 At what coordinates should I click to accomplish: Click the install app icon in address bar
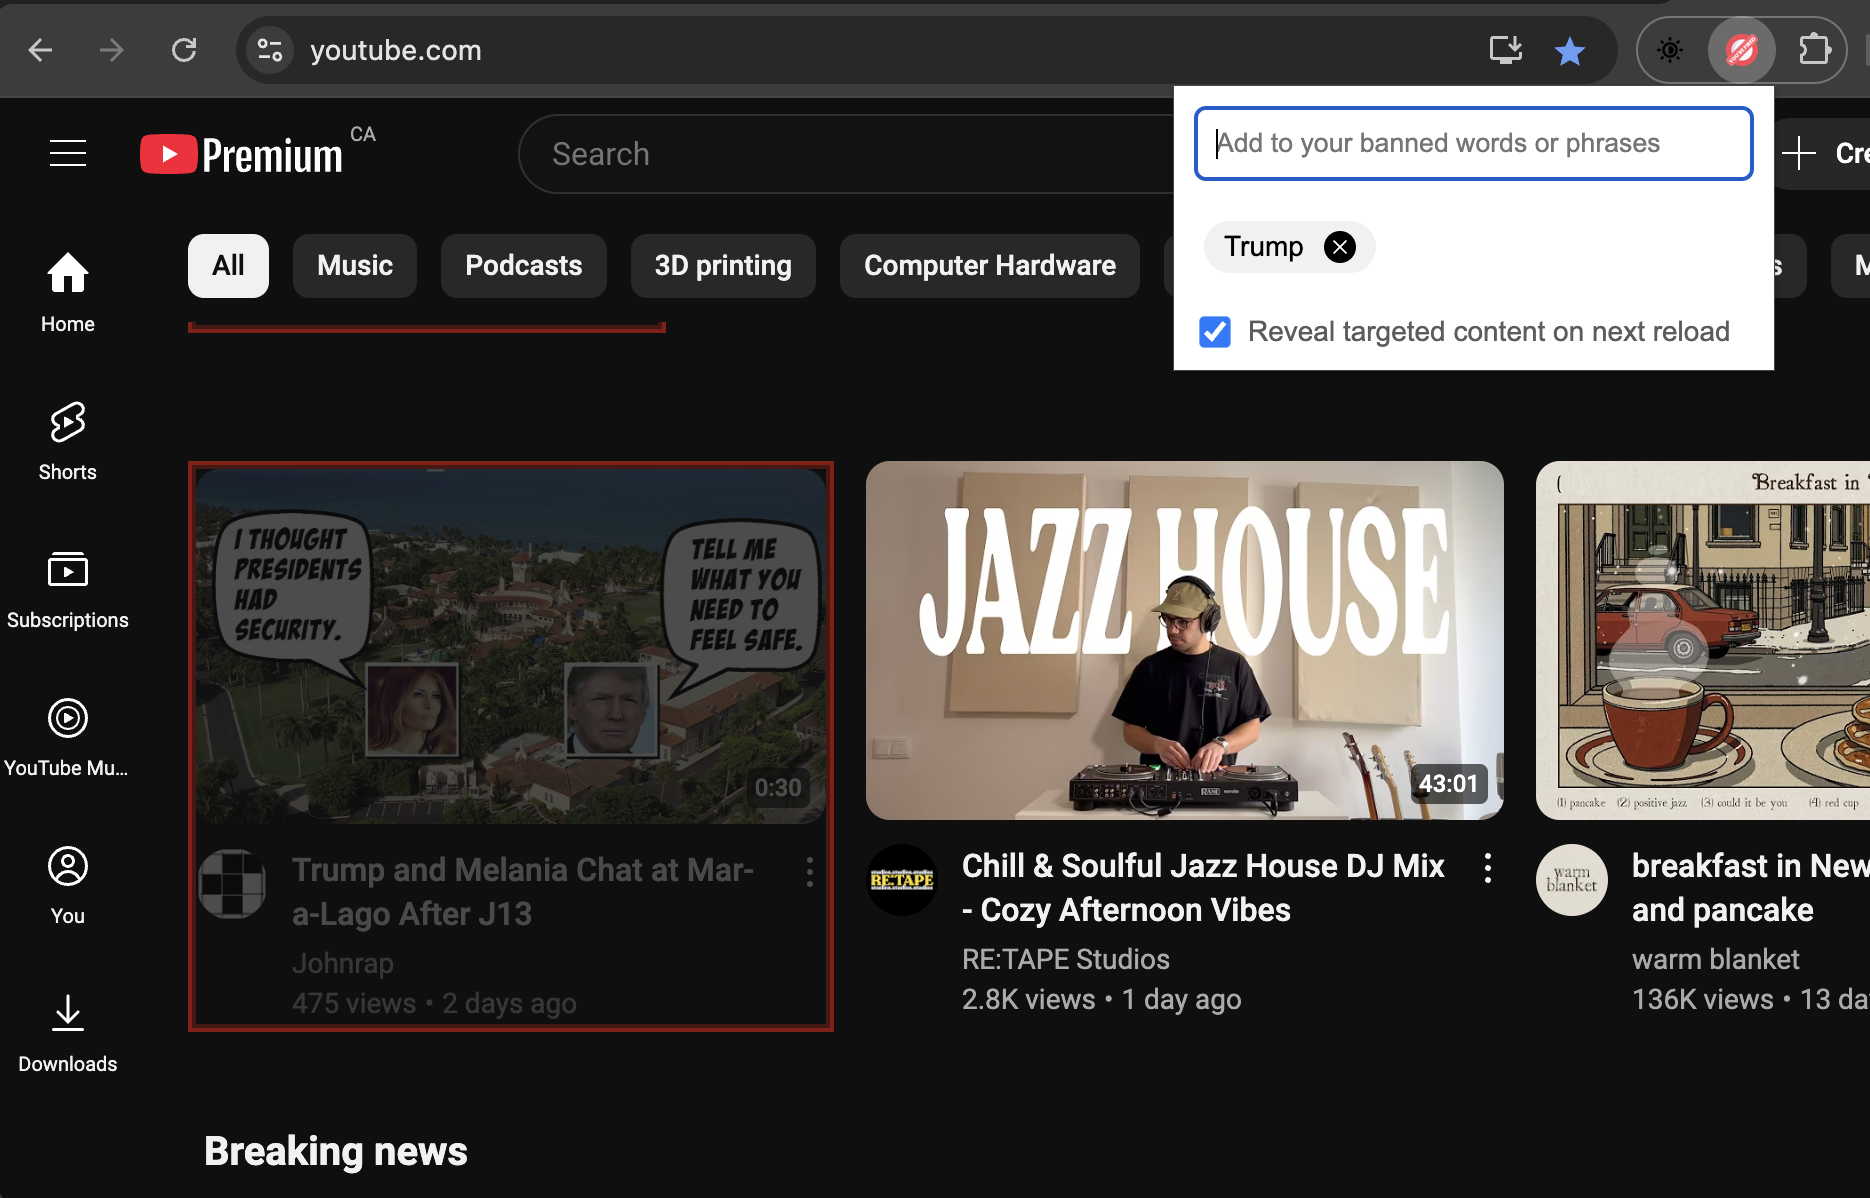(1505, 50)
